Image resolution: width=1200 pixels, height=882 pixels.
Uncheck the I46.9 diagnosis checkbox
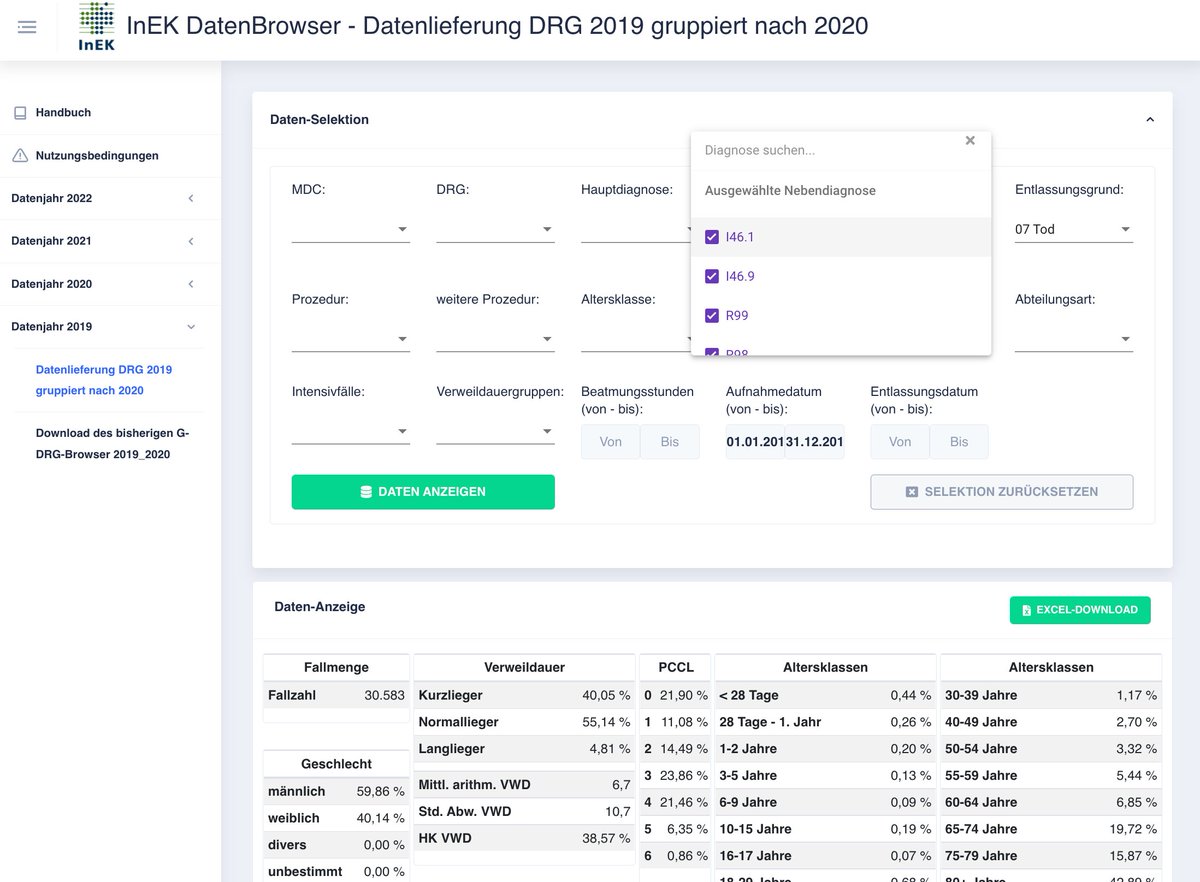[x=712, y=276]
